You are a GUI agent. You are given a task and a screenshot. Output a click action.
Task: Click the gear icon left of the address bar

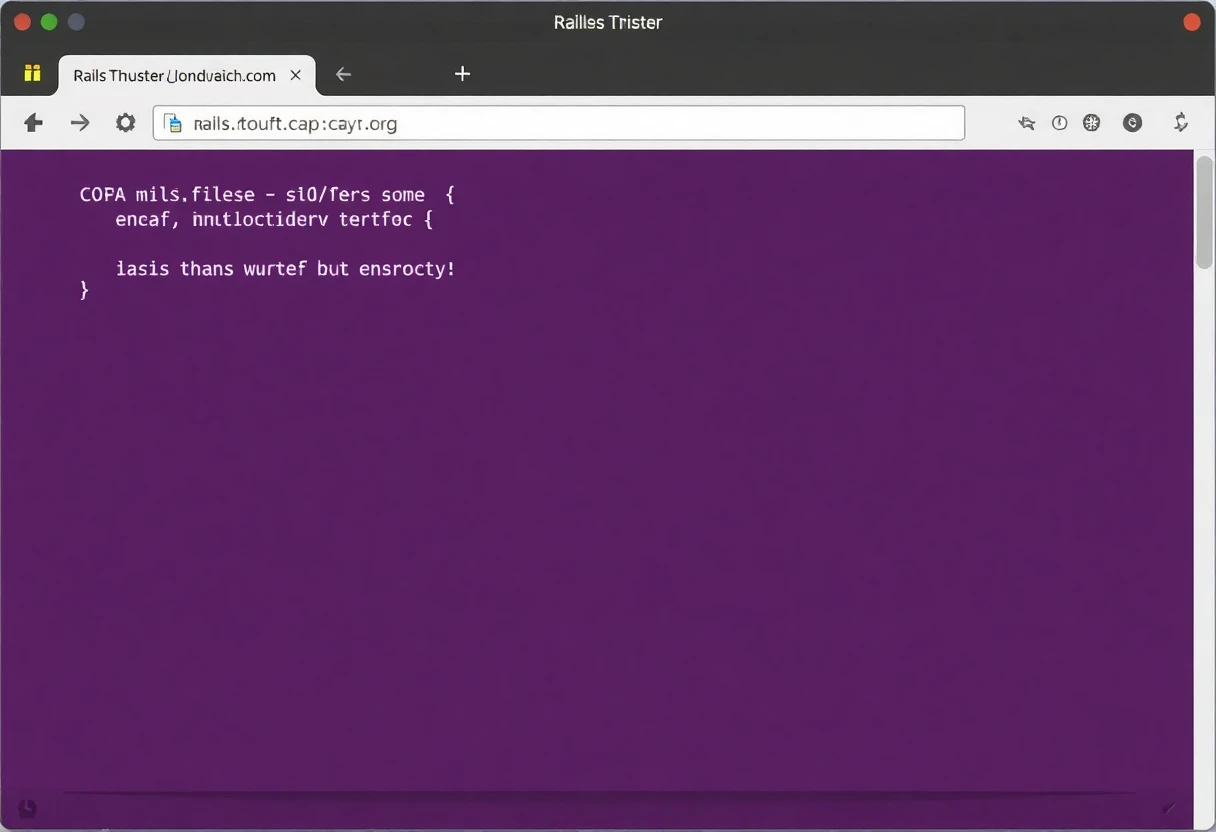pos(125,122)
